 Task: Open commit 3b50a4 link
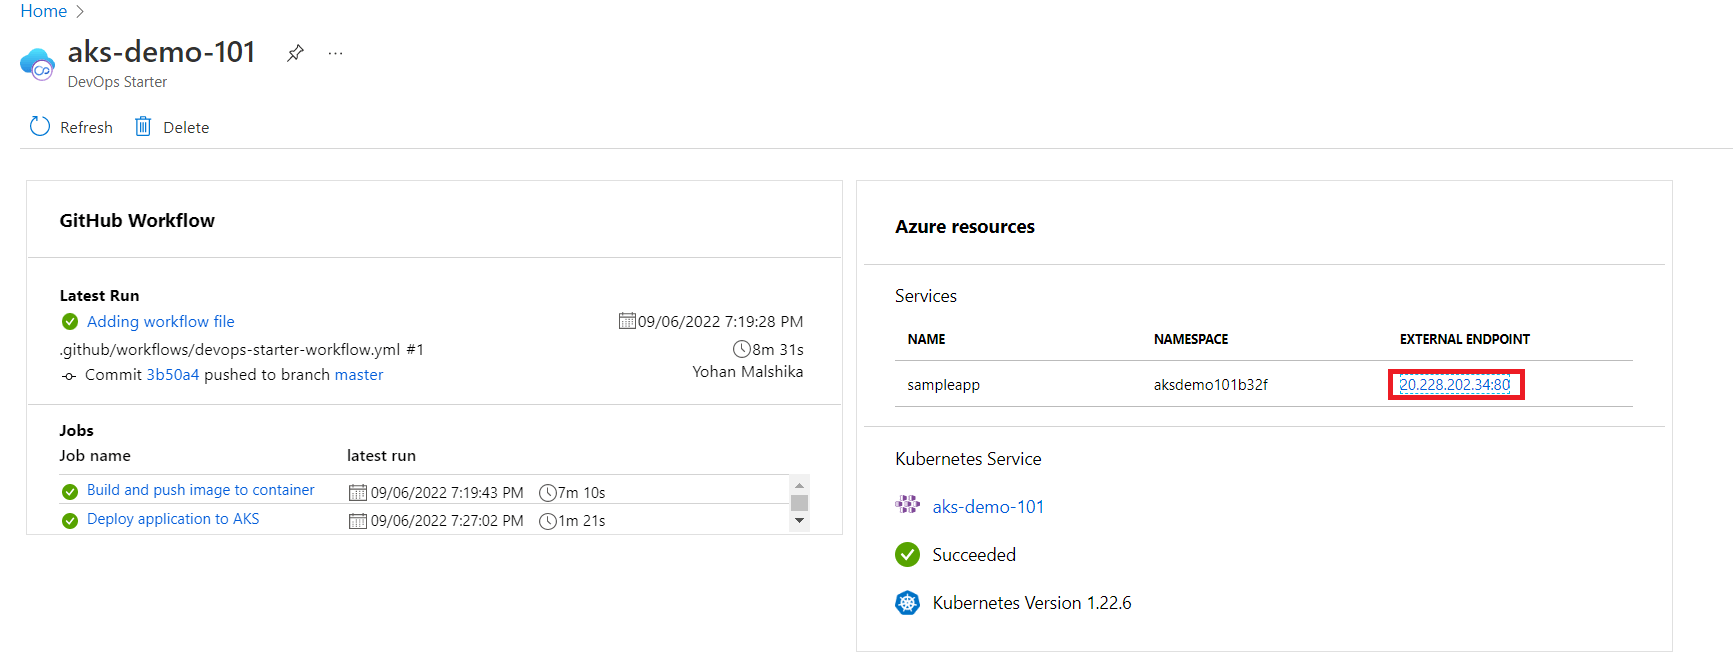click(172, 375)
